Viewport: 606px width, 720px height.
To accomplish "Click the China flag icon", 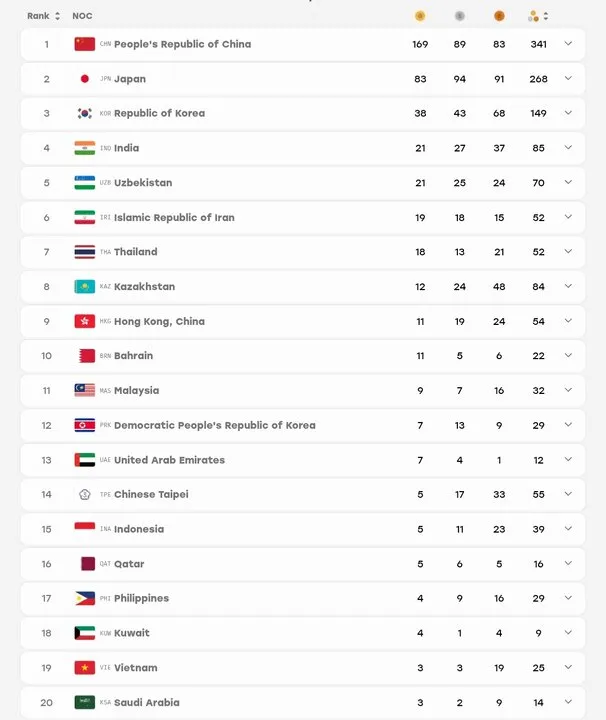I will click(84, 44).
